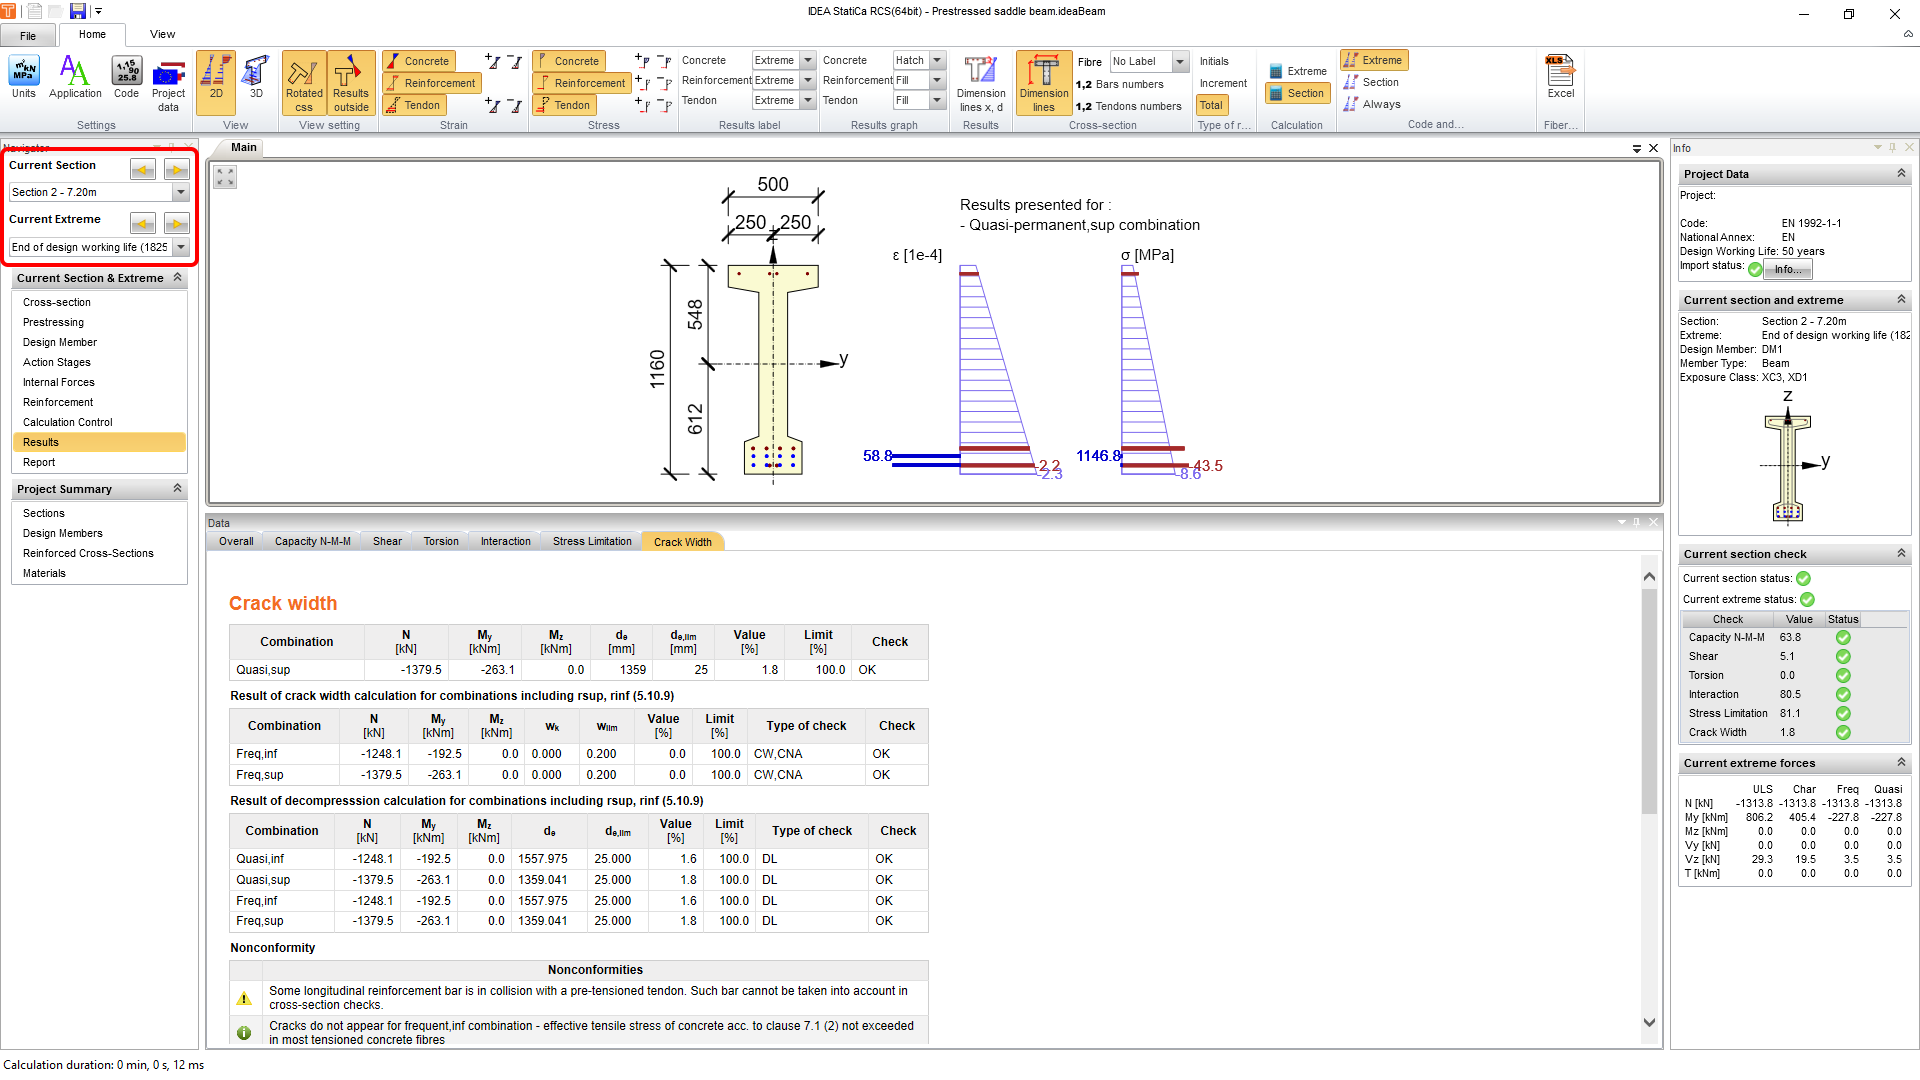Click the fit-to-view icon in Main window

(x=225, y=177)
